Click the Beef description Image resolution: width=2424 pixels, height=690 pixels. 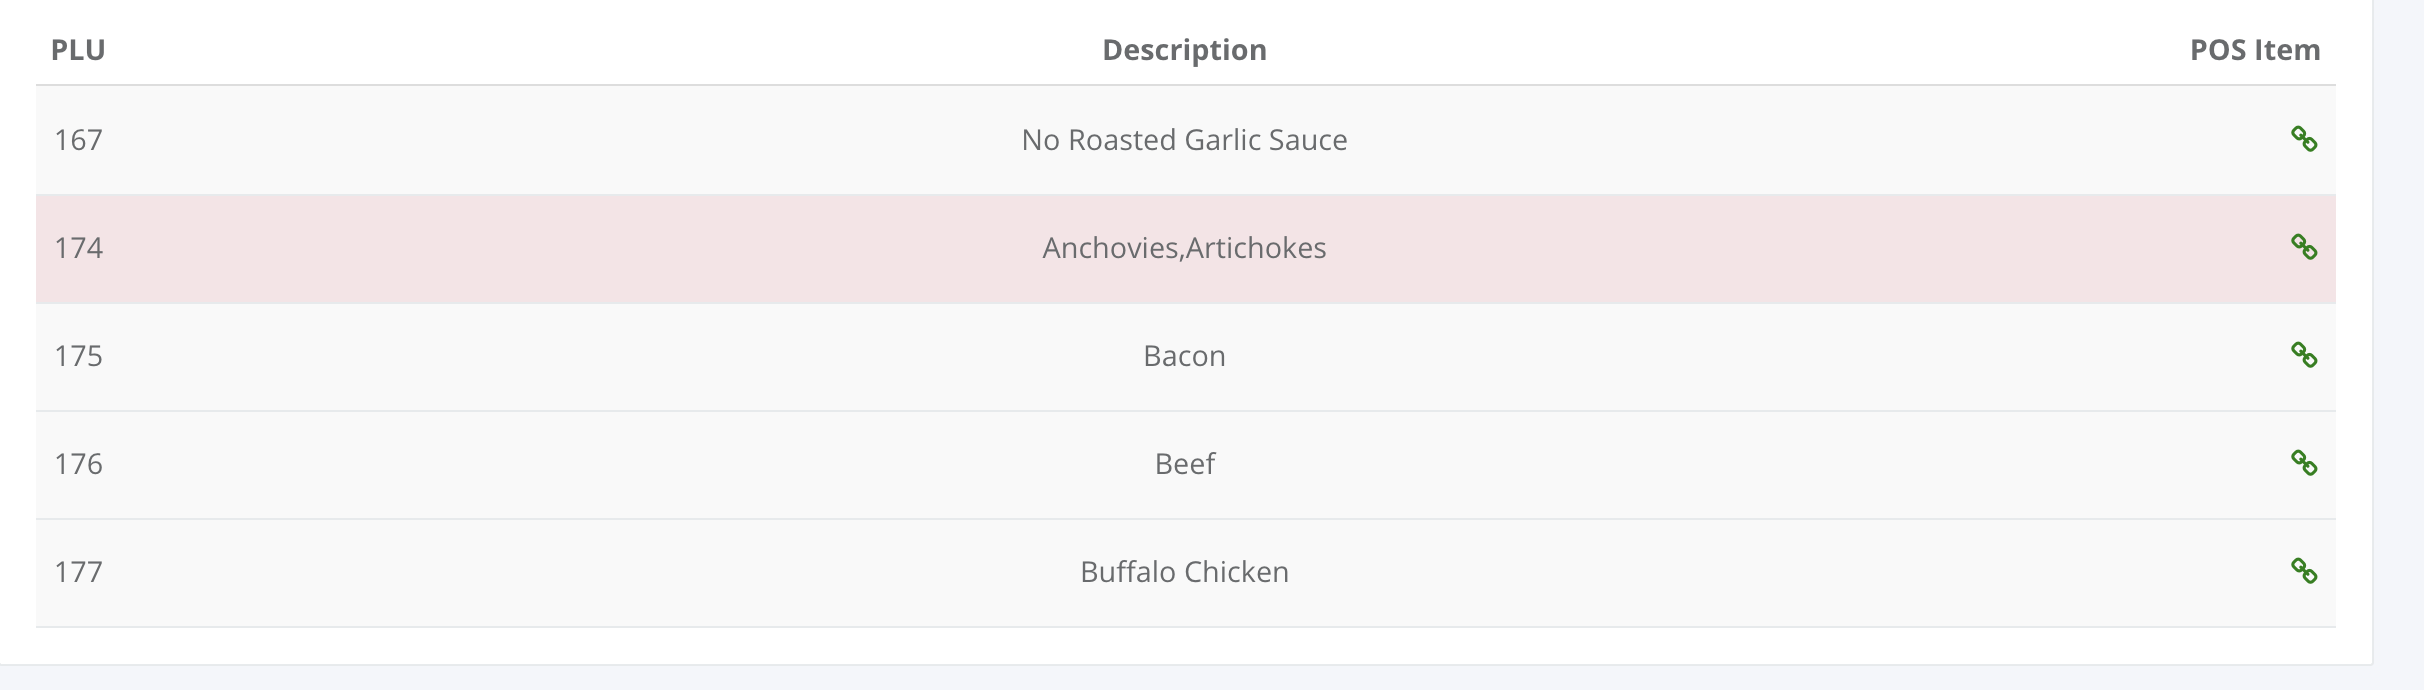1184,464
